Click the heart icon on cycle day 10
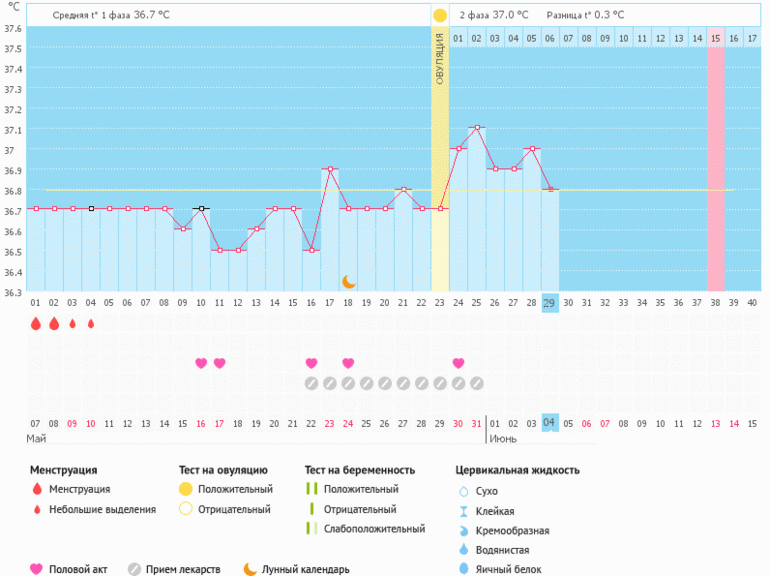The height and width of the screenshot is (576, 770). point(201,363)
